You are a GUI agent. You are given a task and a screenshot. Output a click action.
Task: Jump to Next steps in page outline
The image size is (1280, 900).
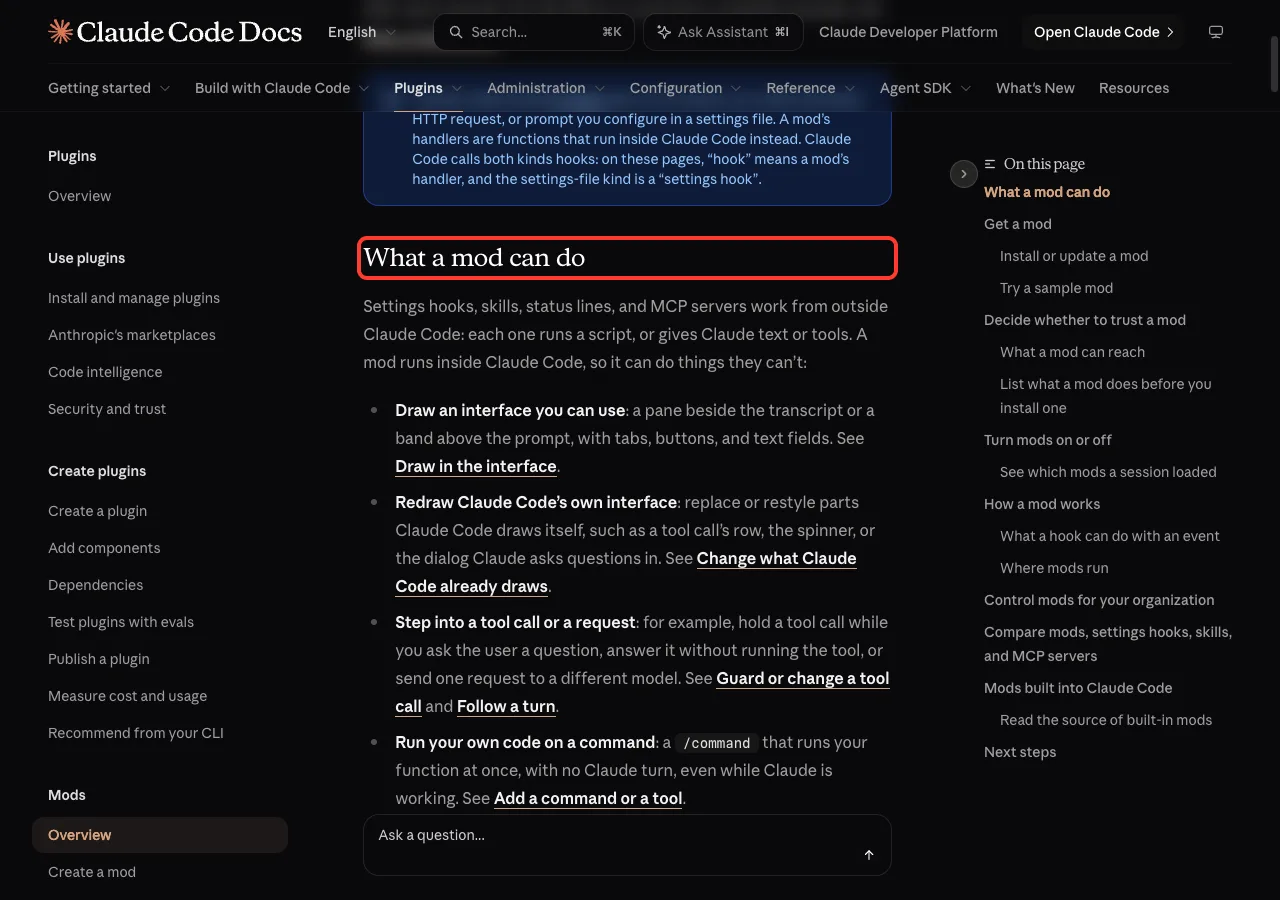coord(1020,752)
